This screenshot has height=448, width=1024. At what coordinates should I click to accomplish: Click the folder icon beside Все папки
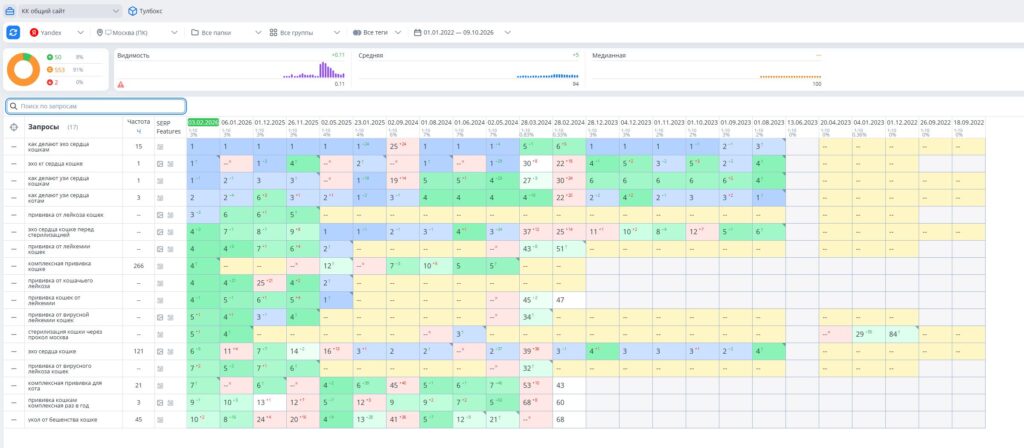point(195,32)
